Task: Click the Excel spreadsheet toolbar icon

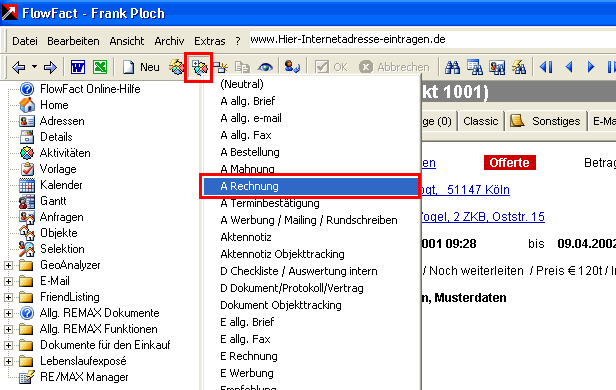Action: (100, 67)
